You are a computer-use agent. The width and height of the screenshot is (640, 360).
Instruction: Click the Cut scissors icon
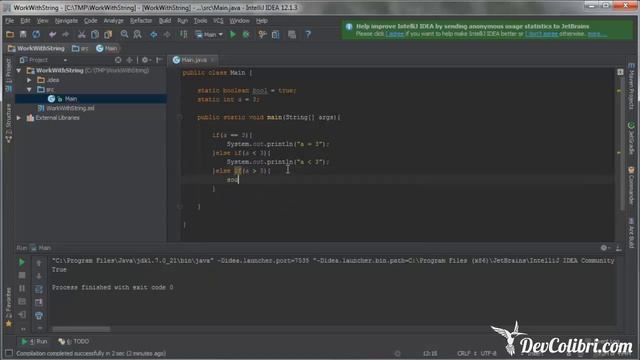click(82, 35)
